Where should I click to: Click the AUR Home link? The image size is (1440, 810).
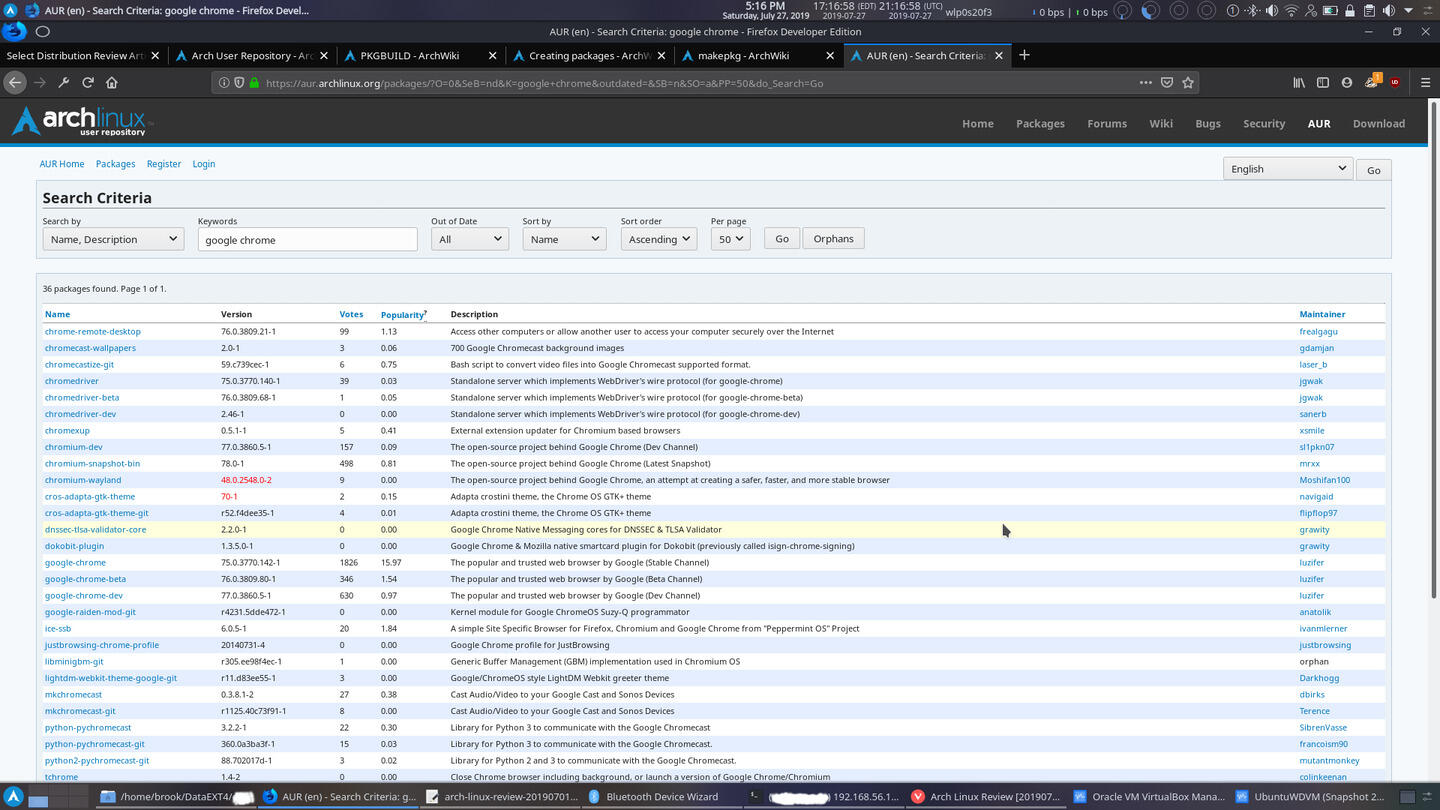62,164
